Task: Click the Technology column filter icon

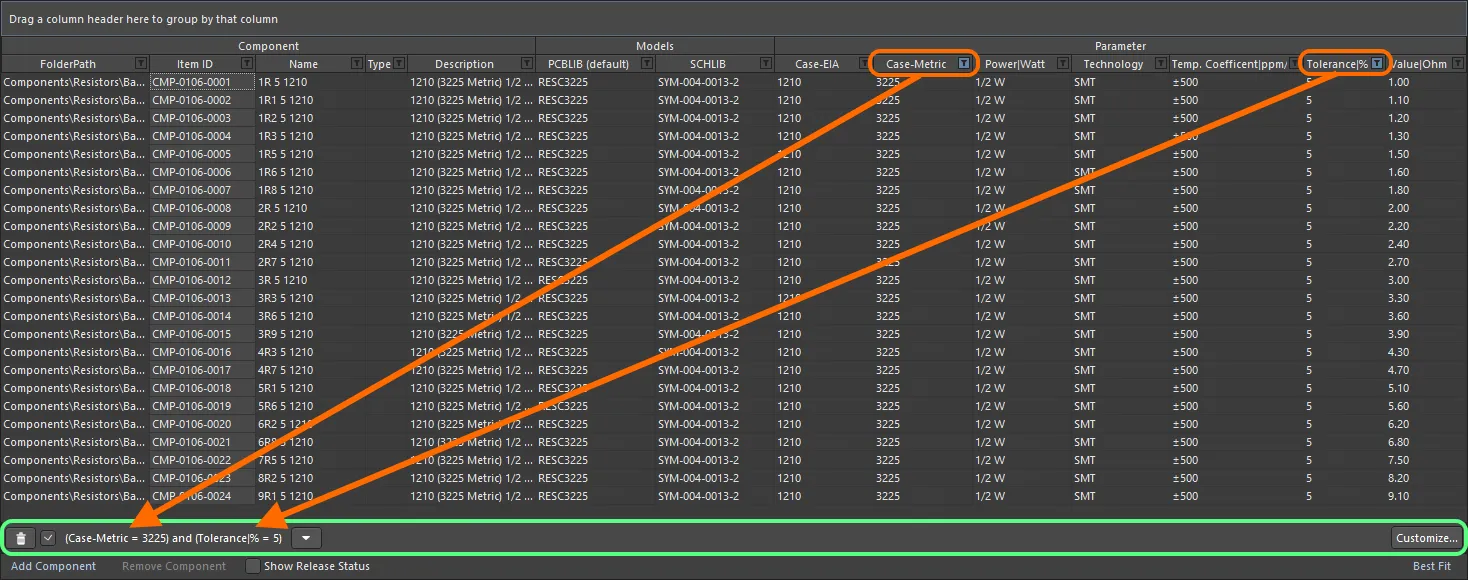Action: (x=1158, y=64)
